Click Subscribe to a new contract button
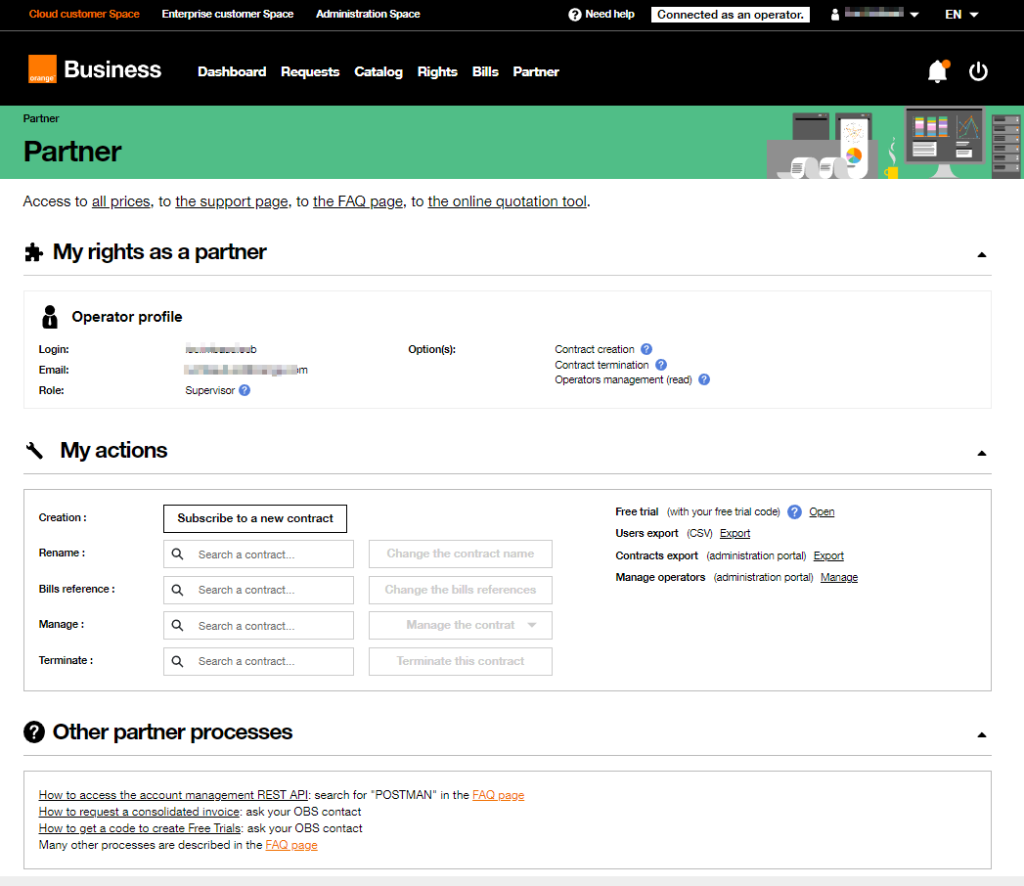Screen dimensions: 1024x886 click(x=255, y=518)
